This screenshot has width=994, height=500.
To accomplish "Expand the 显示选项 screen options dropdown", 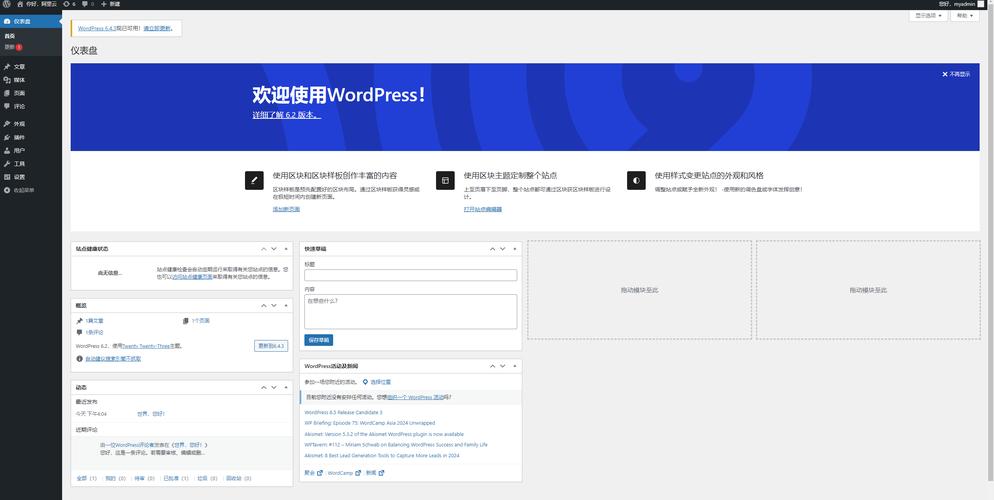I will click(x=929, y=16).
